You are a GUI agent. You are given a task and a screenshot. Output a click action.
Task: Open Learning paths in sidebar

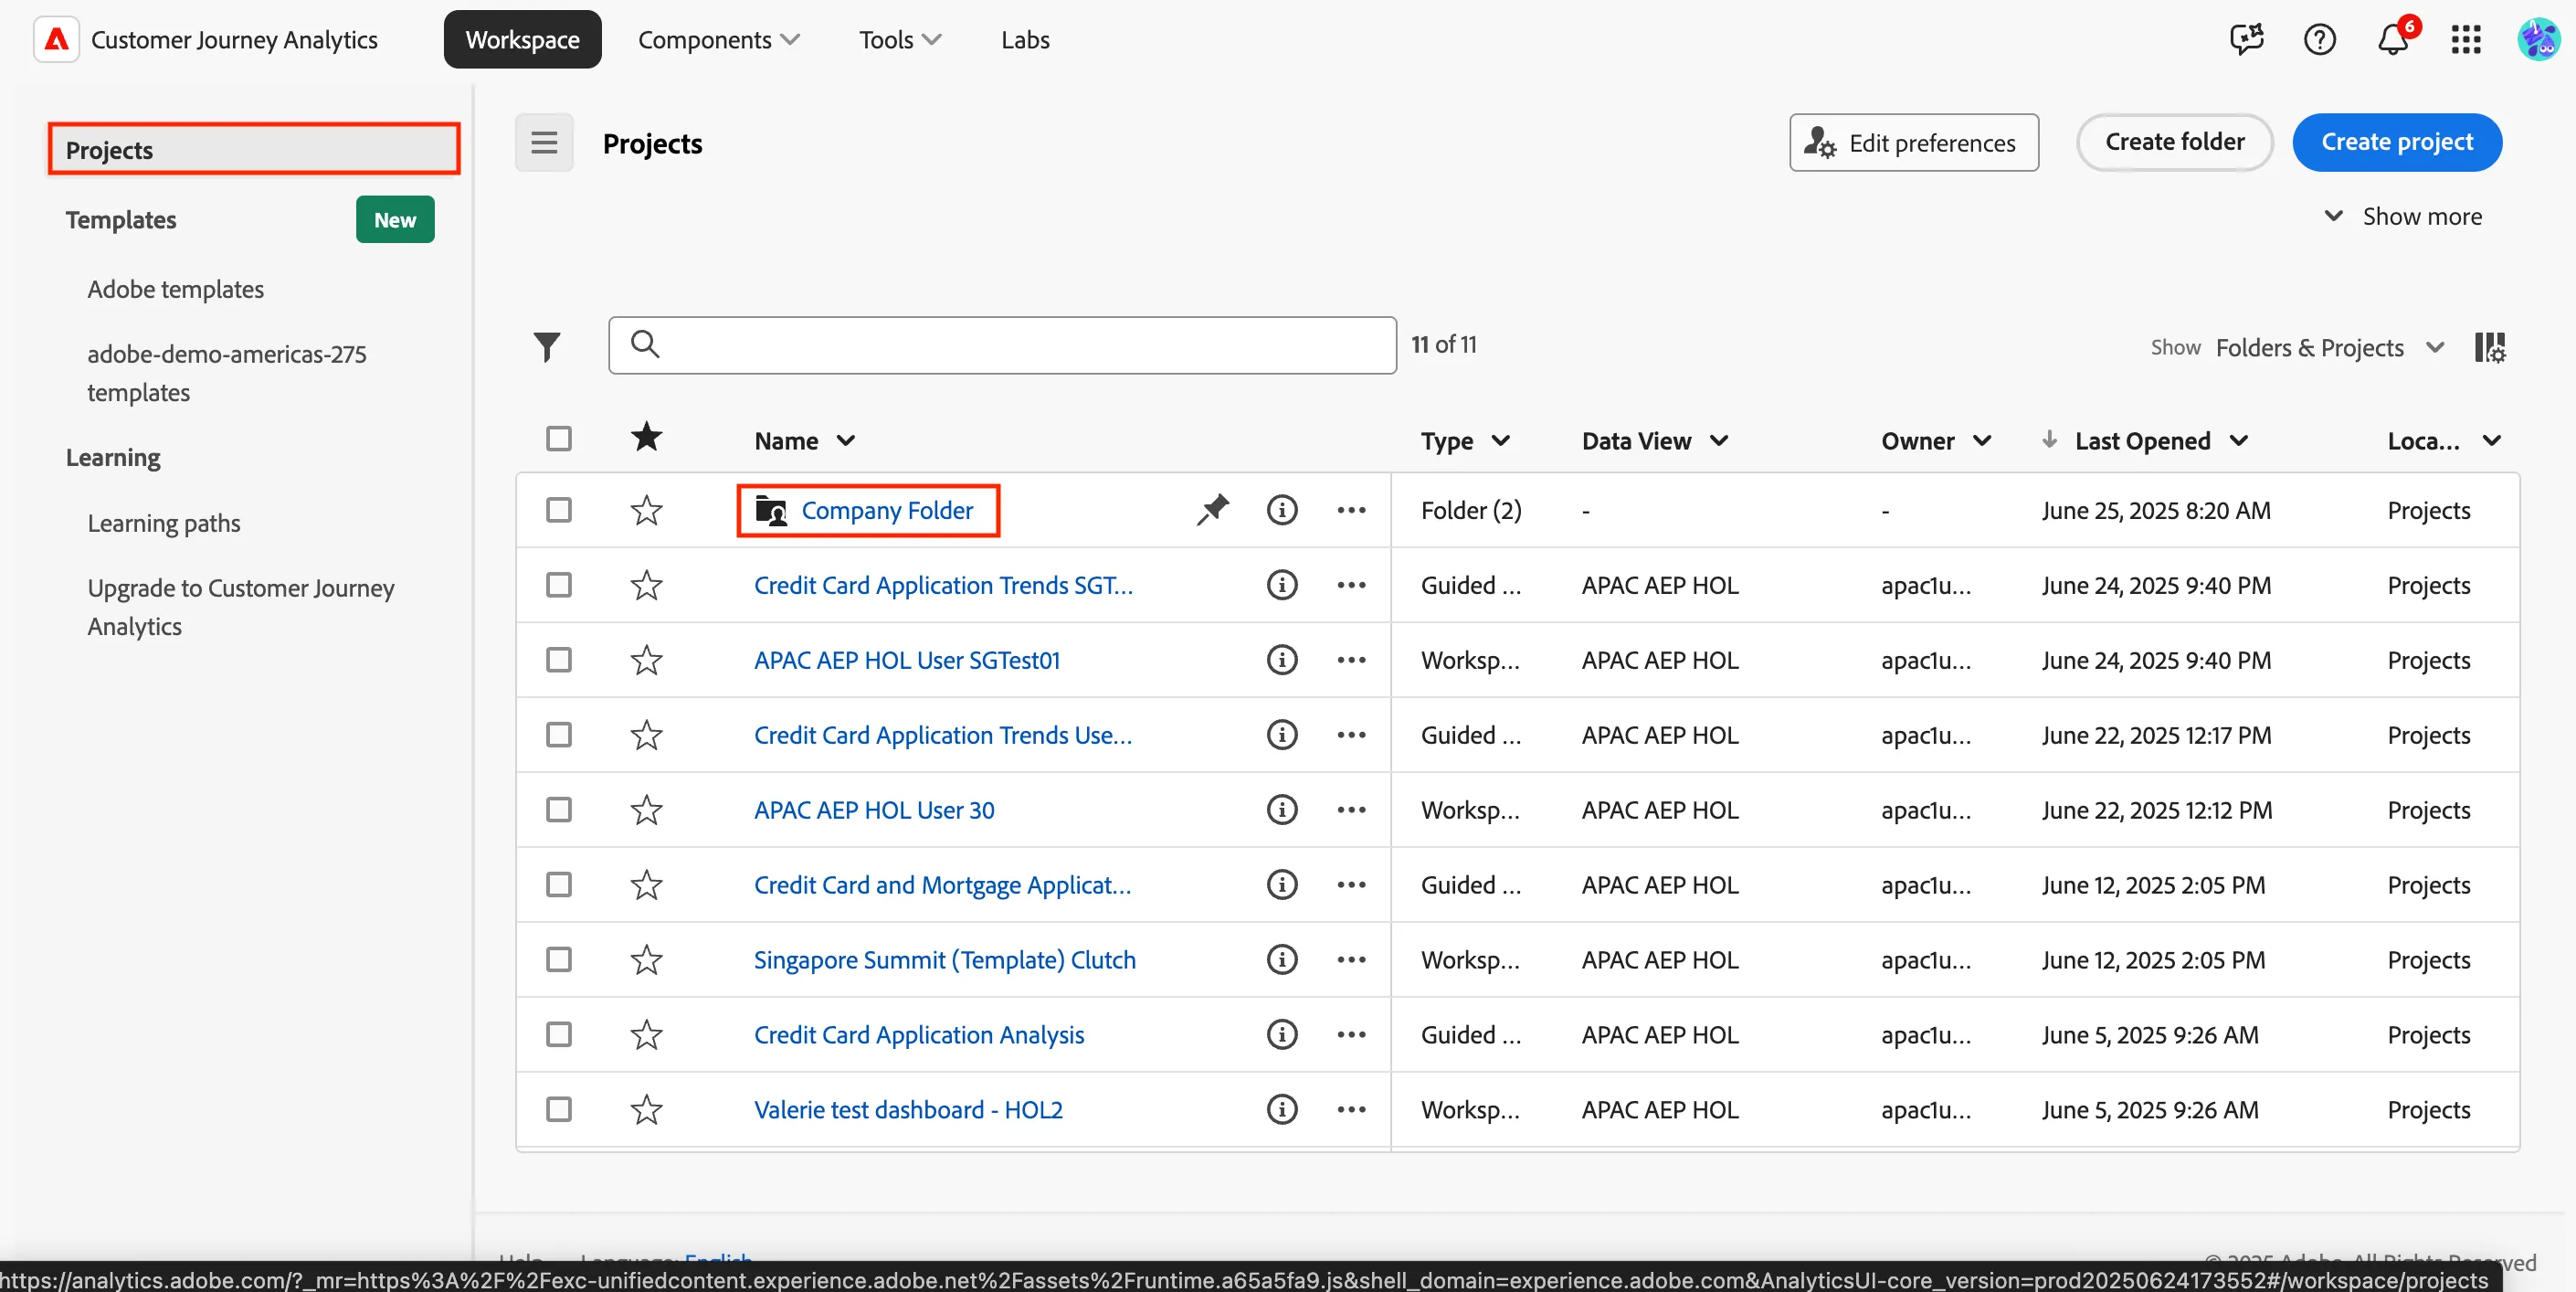pyautogui.click(x=164, y=523)
